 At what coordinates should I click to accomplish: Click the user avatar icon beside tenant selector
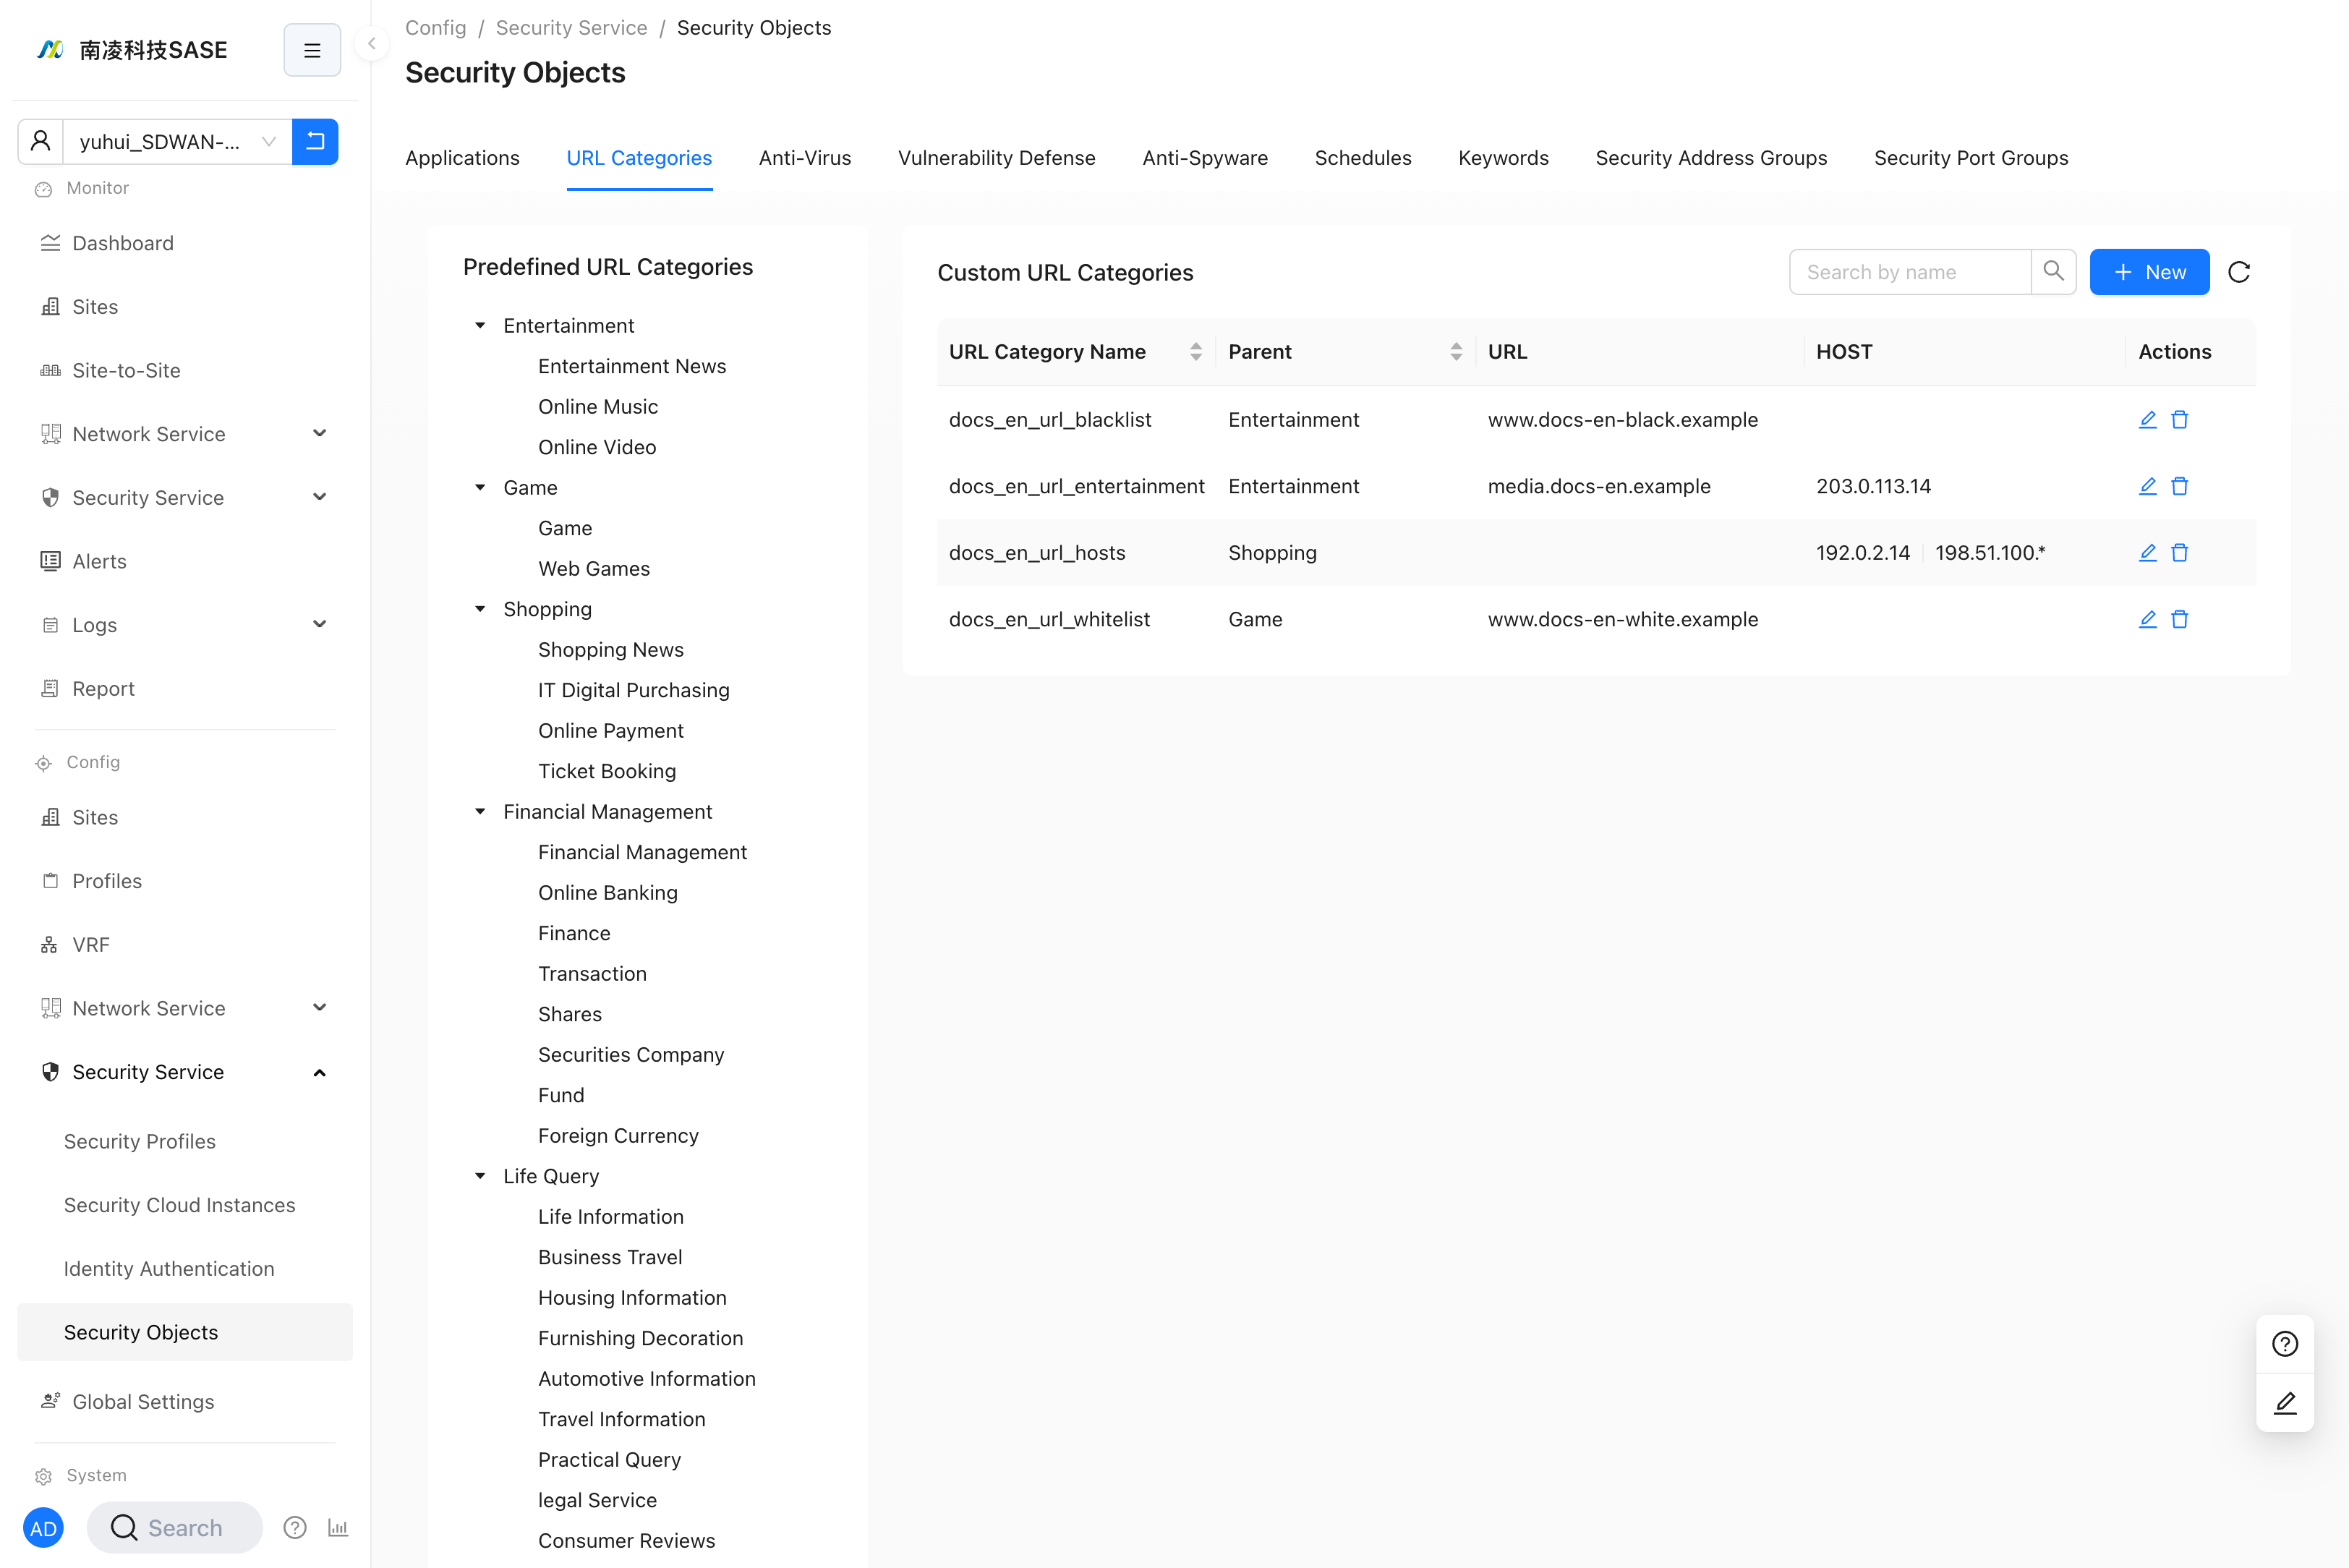(41, 141)
